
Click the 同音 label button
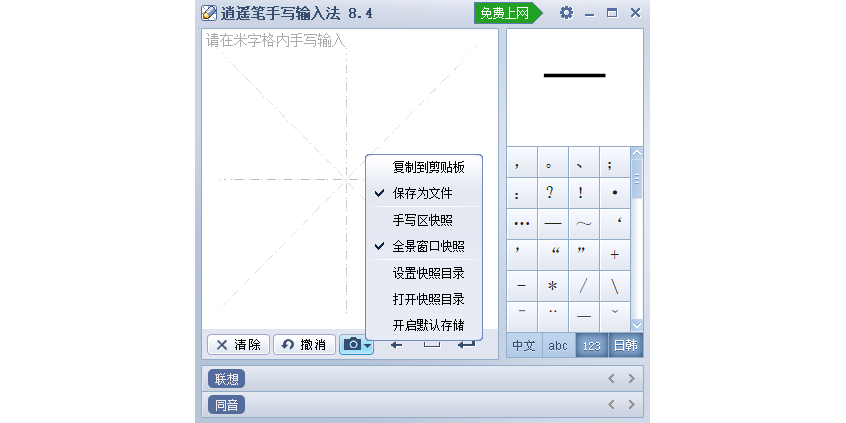coord(227,405)
